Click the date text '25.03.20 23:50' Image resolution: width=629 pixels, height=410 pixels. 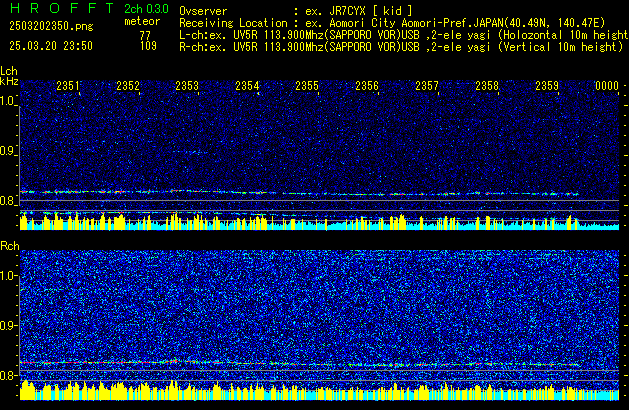(51, 46)
